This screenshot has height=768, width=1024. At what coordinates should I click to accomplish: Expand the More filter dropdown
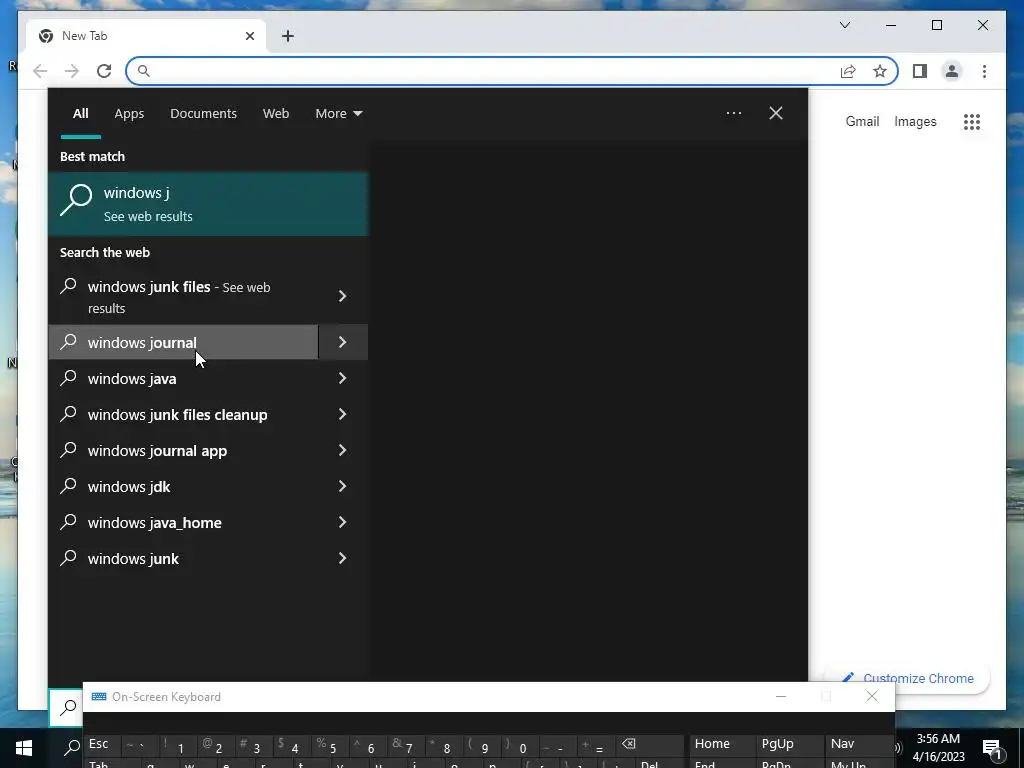click(x=338, y=114)
